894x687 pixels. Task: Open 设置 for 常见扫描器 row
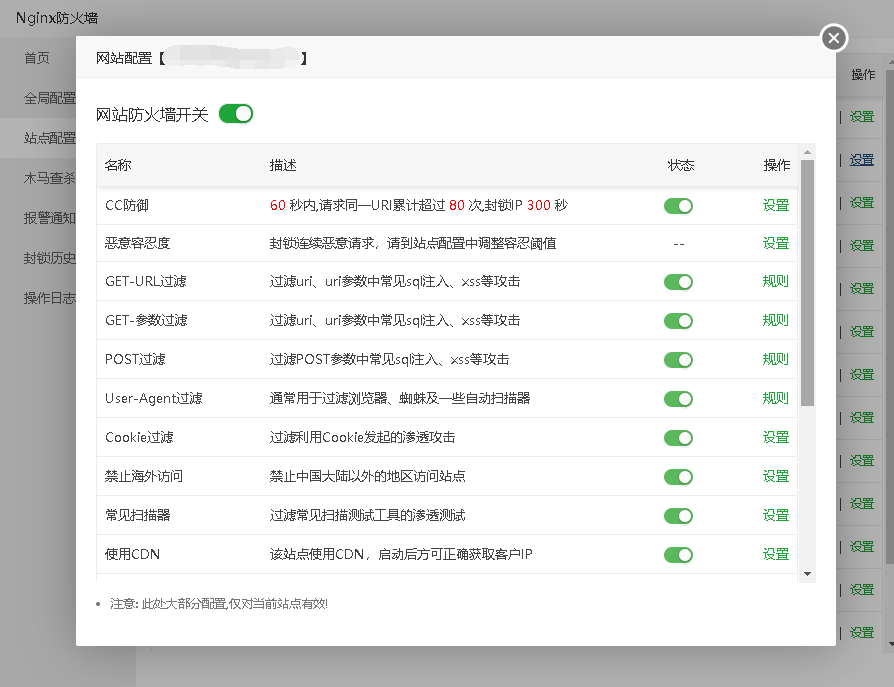click(x=776, y=515)
